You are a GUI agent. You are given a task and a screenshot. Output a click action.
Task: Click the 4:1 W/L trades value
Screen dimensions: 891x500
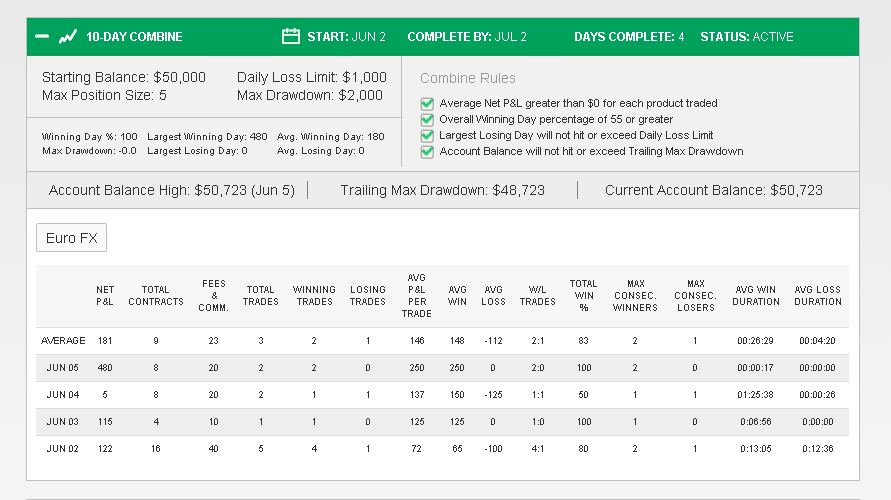click(538, 449)
